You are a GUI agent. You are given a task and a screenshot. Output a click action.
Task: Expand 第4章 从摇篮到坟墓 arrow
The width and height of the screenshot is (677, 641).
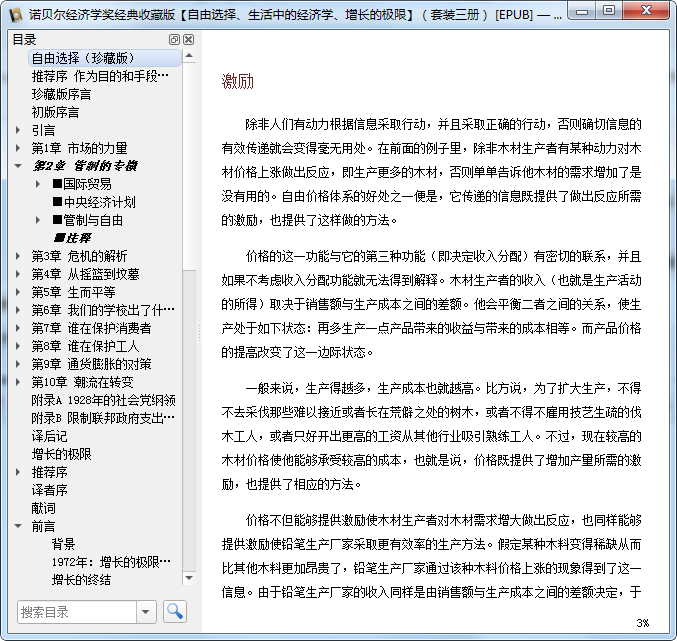coord(18,274)
